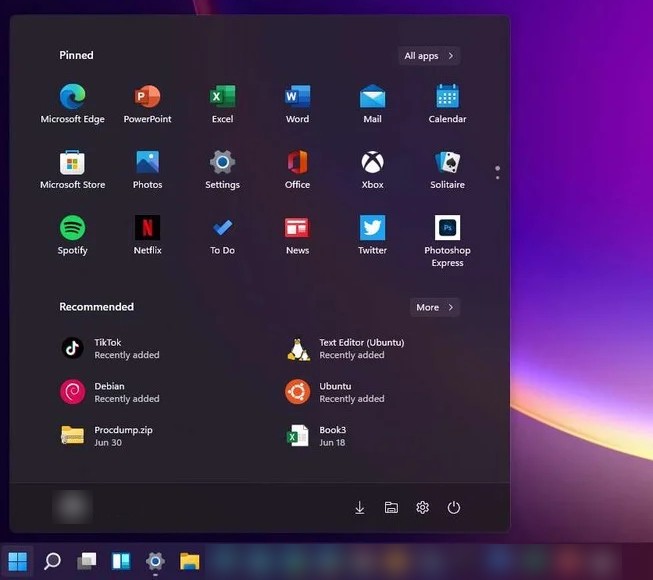
Task: Click the Windows Start button in taskbar
Action: pyautogui.click(x=17, y=561)
